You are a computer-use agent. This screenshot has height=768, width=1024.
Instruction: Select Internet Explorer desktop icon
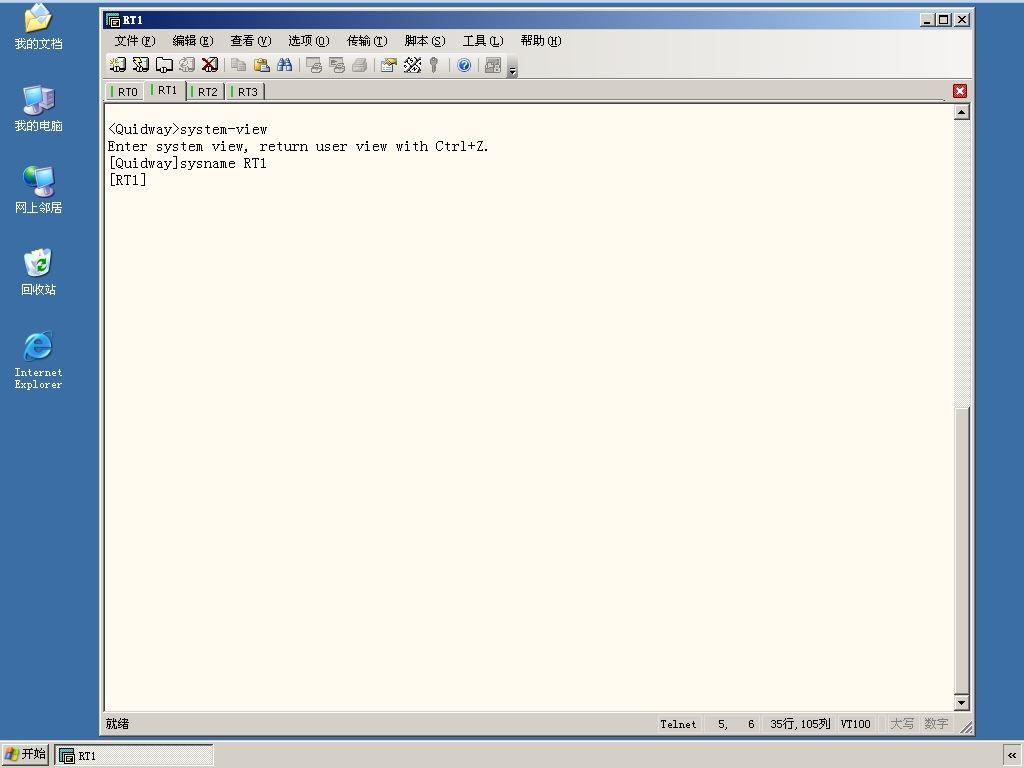38,360
